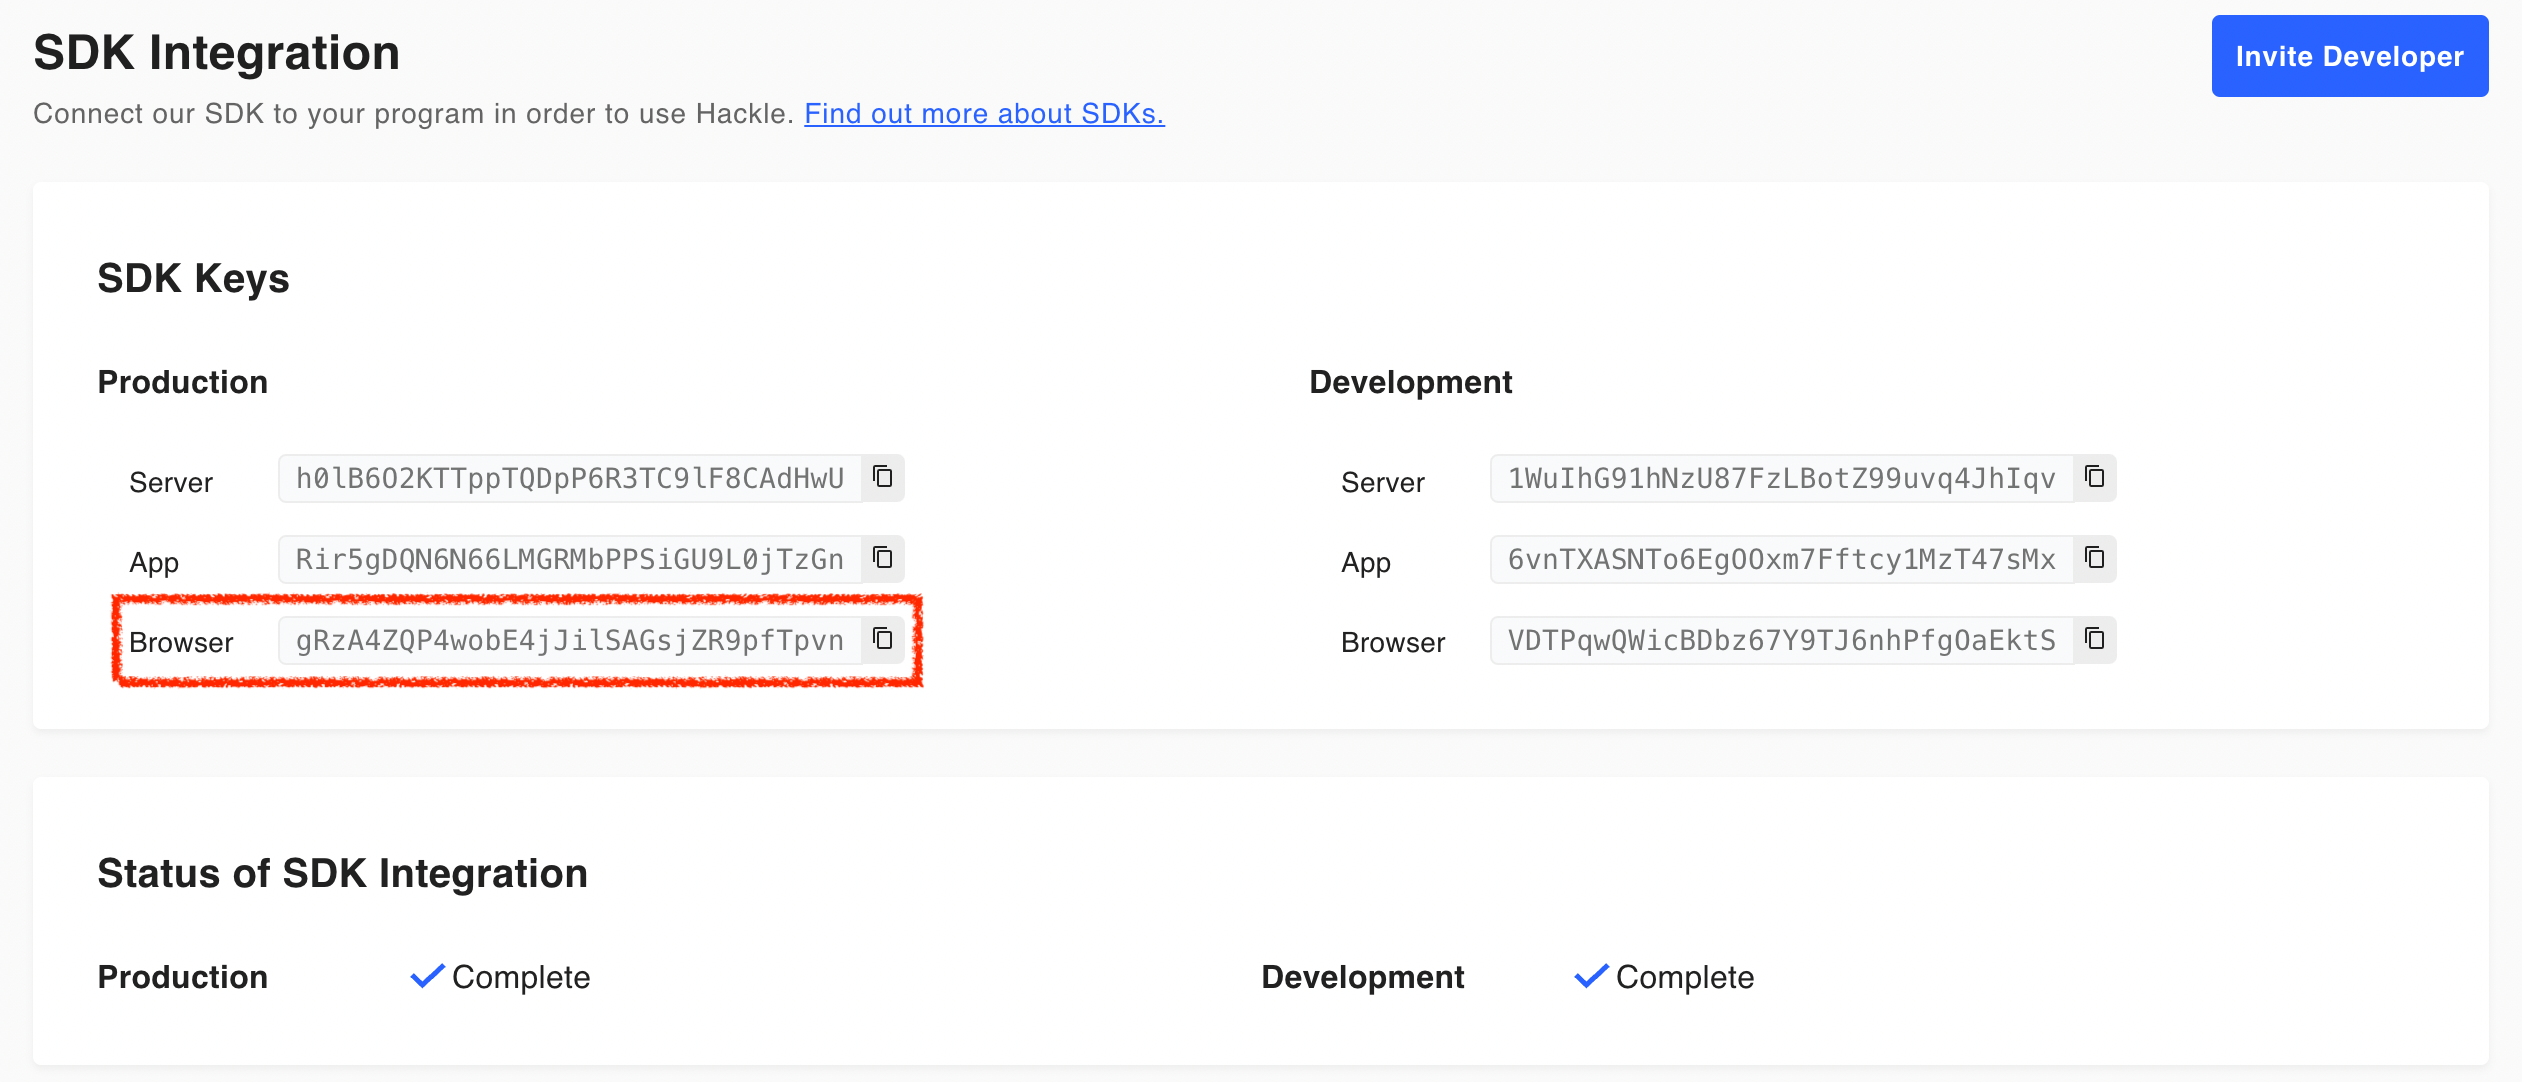Copy the Development Server SDK key
This screenshot has width=2522, height=1082.
click(2094, 477)
